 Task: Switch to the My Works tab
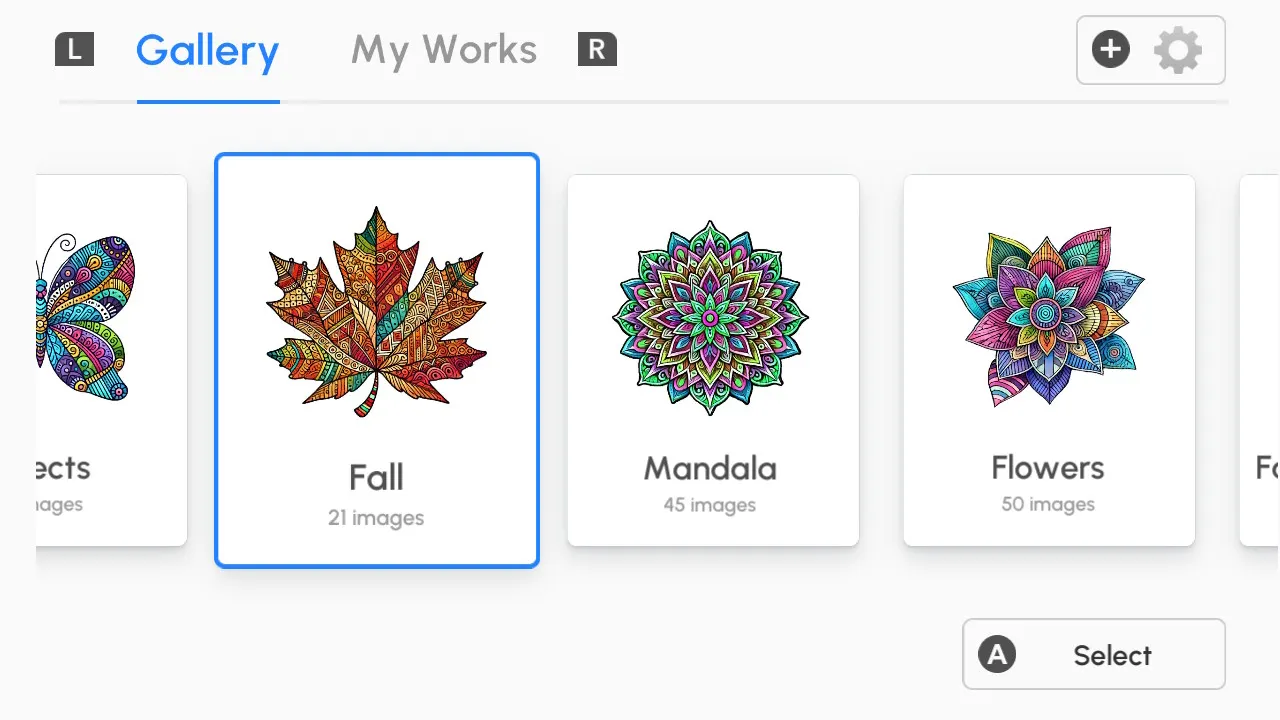444,50
